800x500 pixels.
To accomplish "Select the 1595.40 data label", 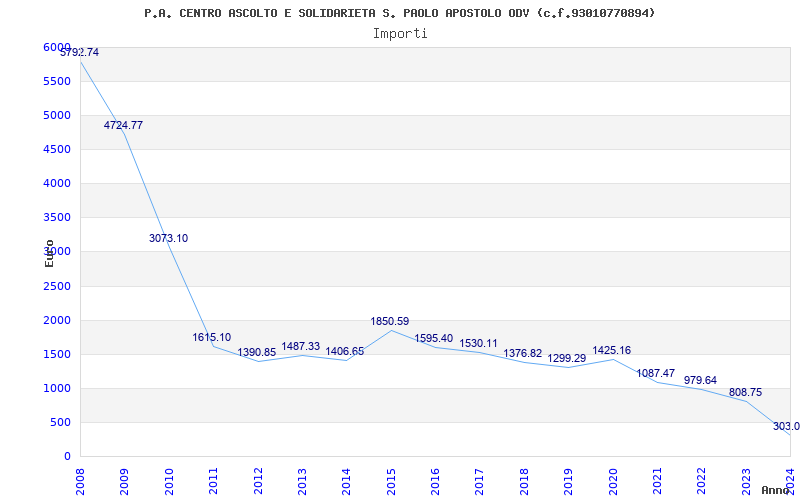I will pos(434,338).
